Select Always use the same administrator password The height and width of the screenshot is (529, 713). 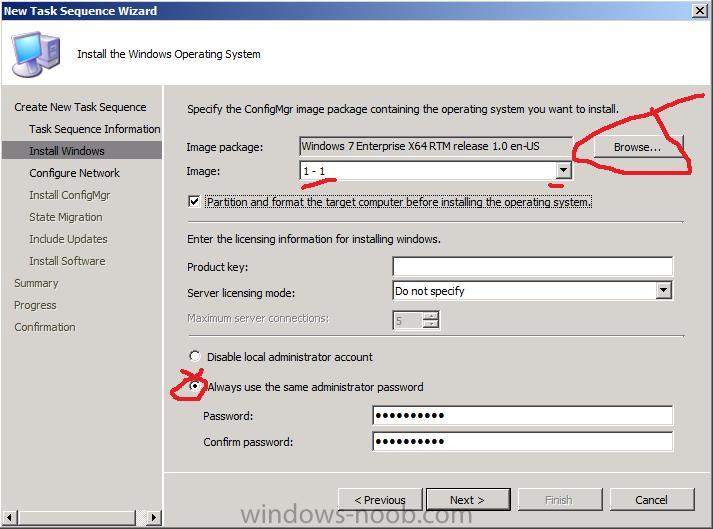(x=195, y=387)
